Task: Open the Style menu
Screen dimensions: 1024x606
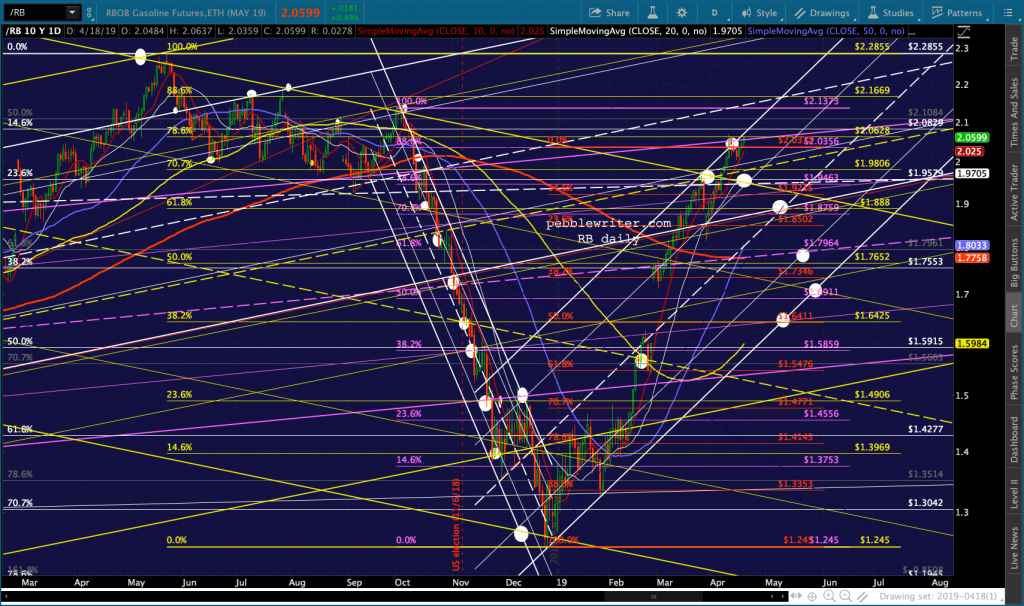Action: (x=760, y=12)
